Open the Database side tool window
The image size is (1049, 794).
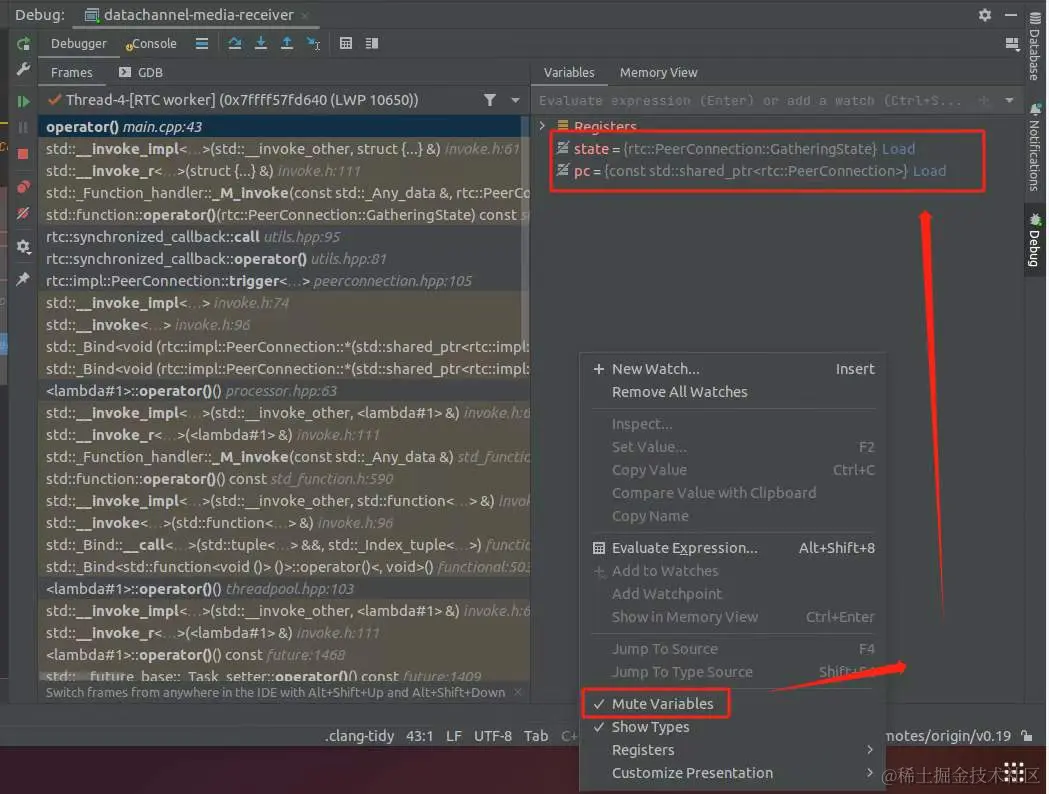1035,45
